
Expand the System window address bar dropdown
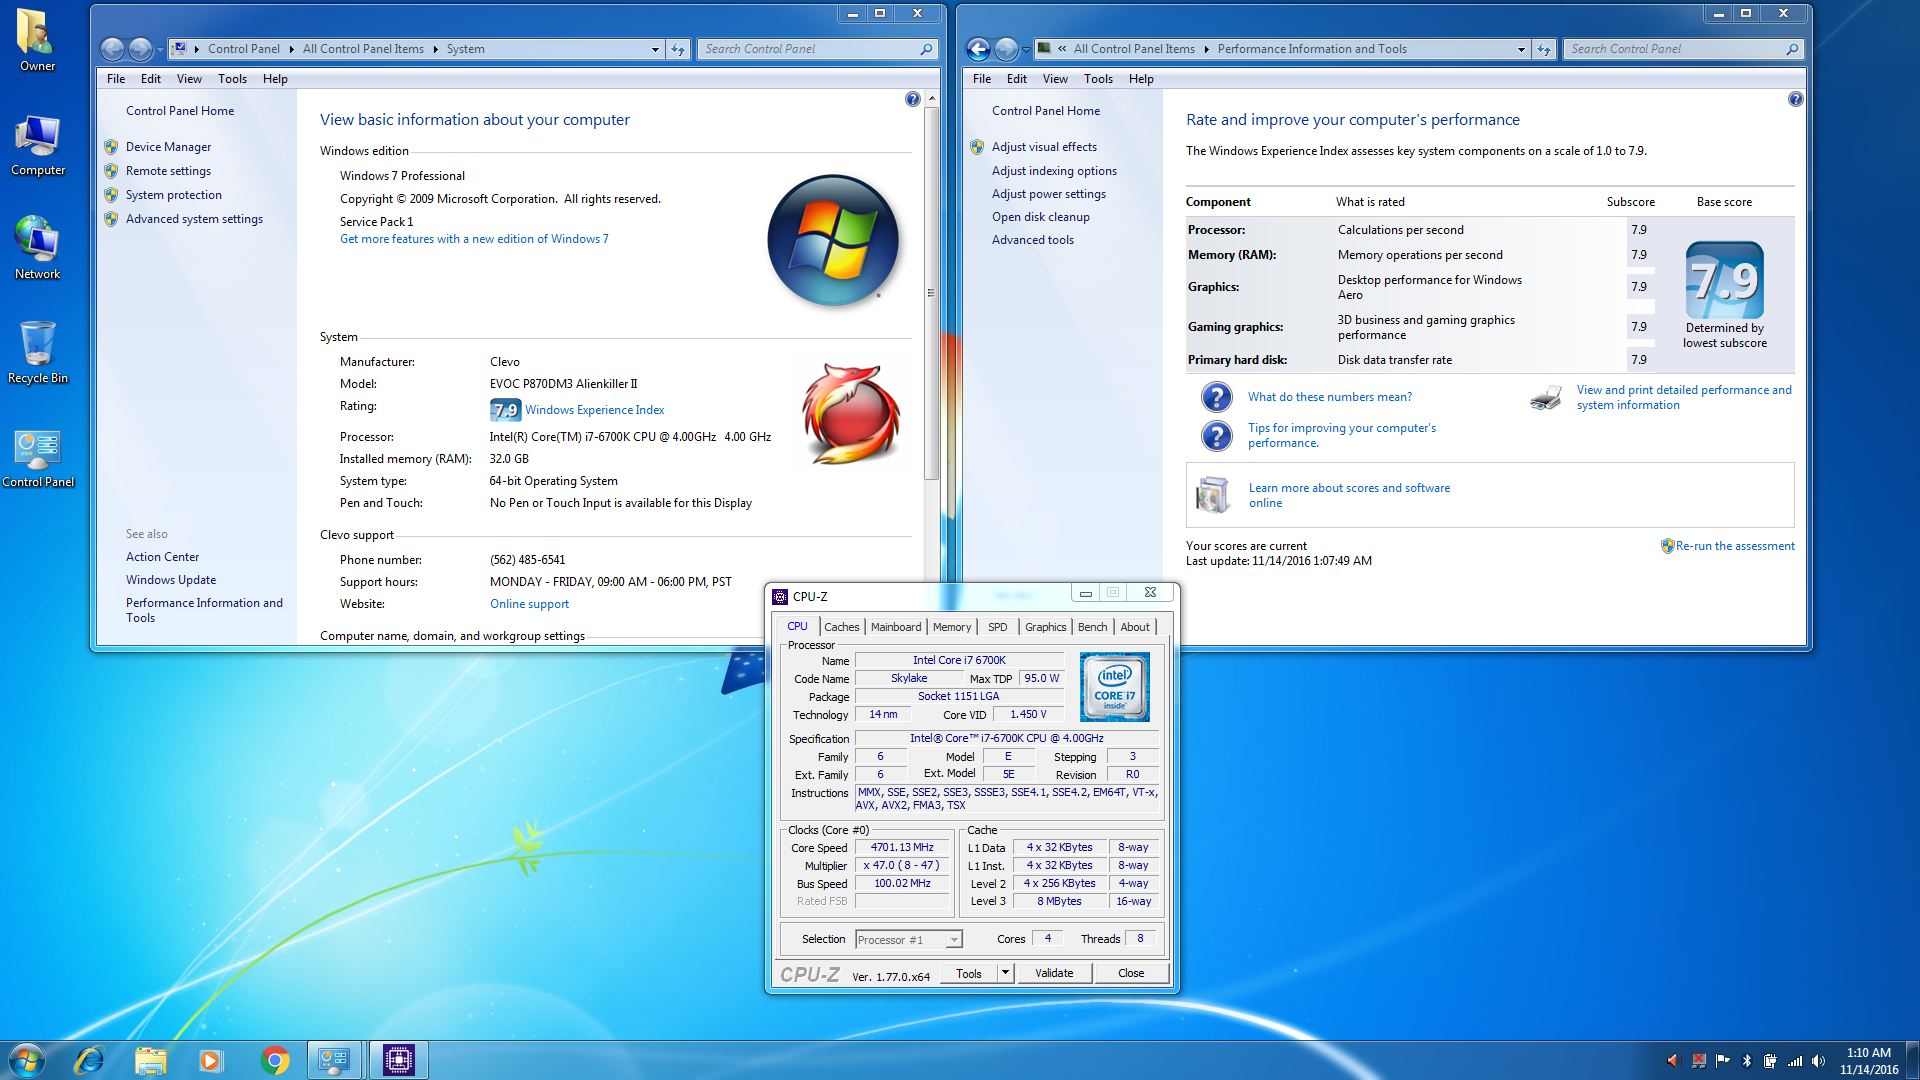click(655, 49)
